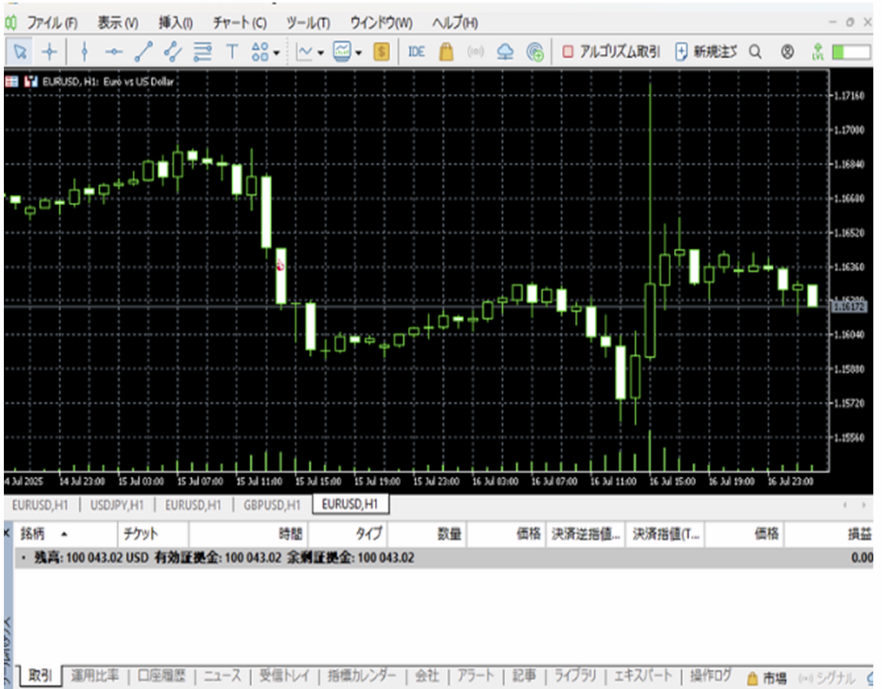Expand the shapes objects dropdown
Image resolution: width=882 pixels, height=689 pixels.
[x=277, y=52]
